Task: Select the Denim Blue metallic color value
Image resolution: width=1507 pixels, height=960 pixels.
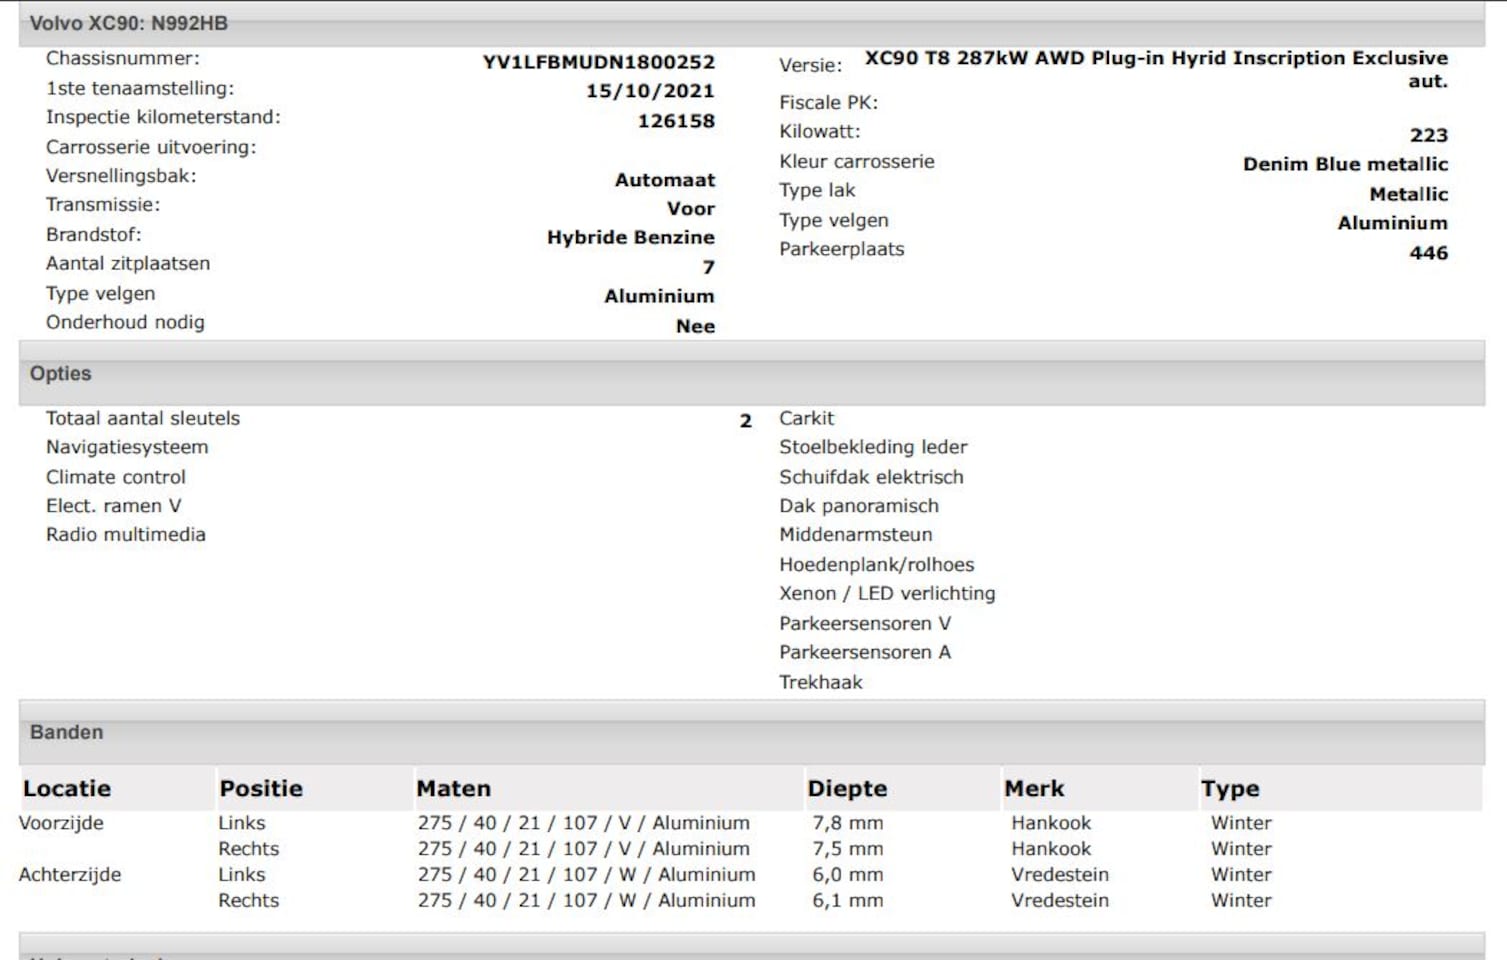Action: (x=1345, y=165)
